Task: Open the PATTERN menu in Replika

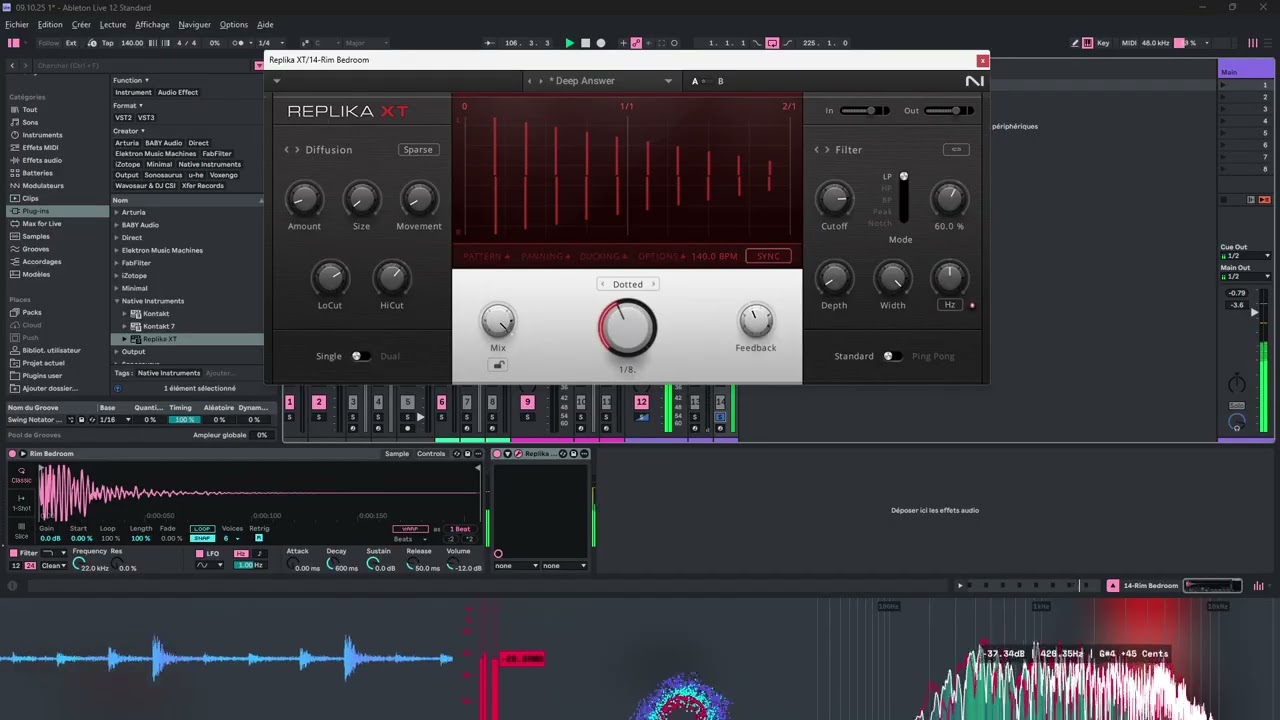Action: pos(487,257)
